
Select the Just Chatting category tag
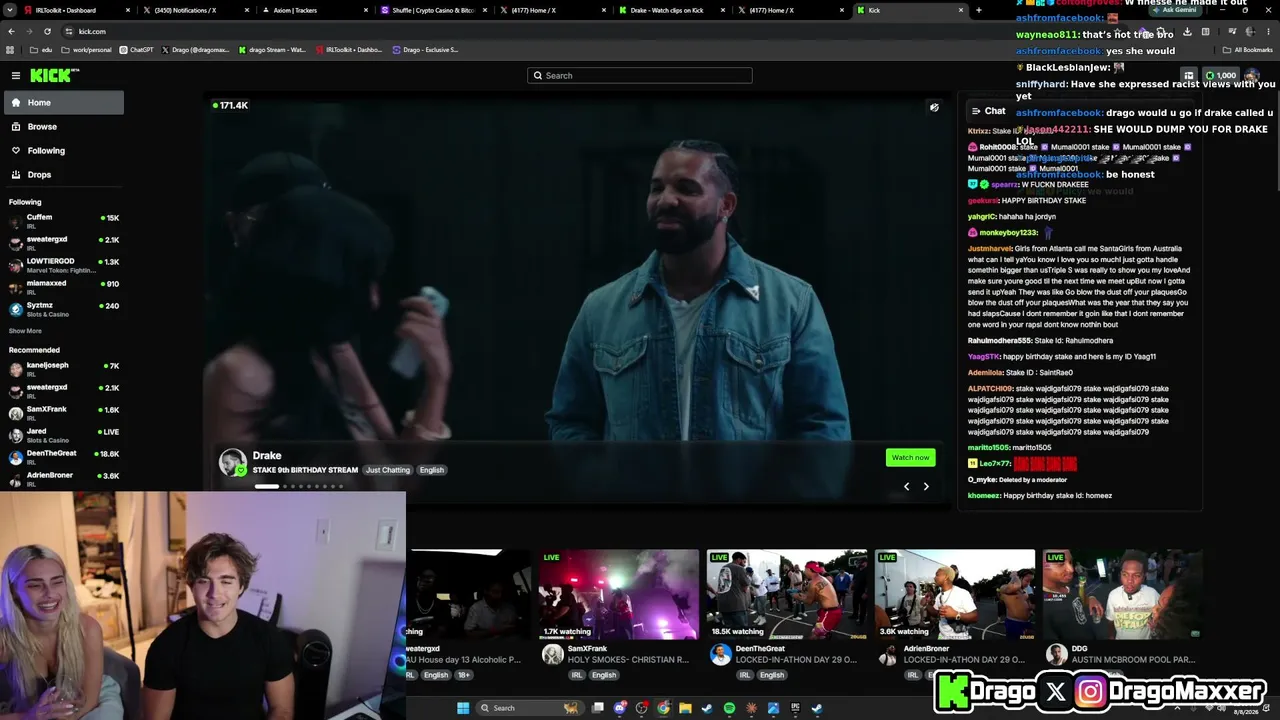387,470
